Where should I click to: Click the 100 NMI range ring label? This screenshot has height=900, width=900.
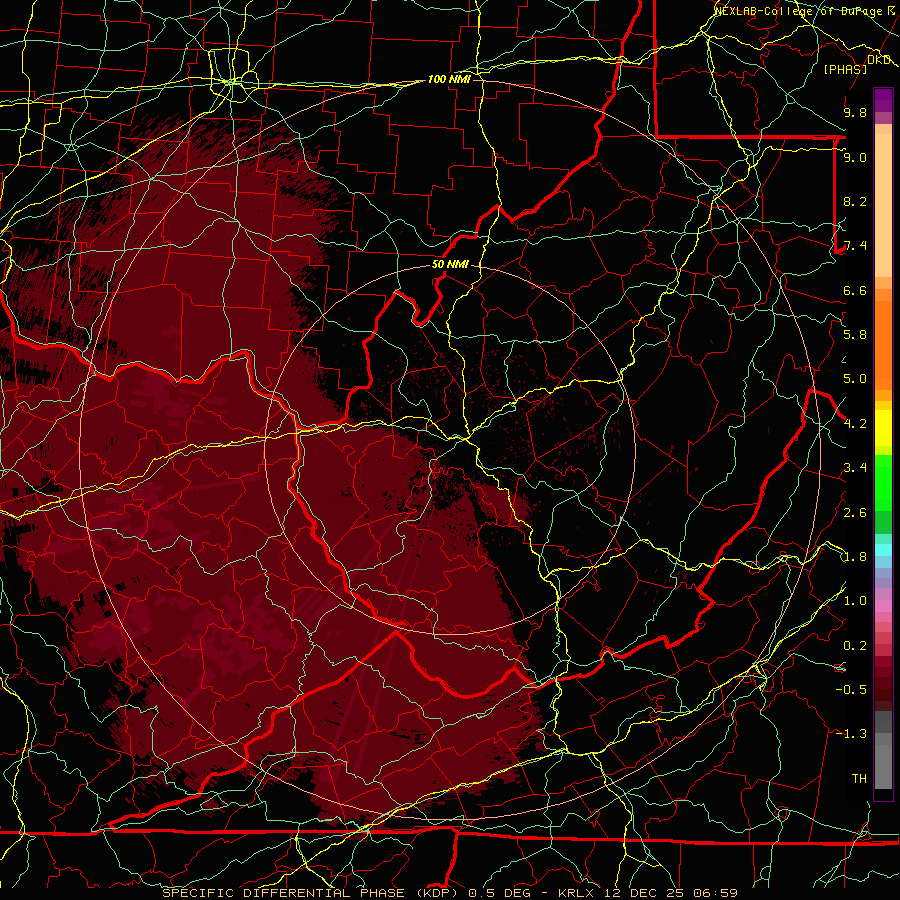tap(449, 79)
